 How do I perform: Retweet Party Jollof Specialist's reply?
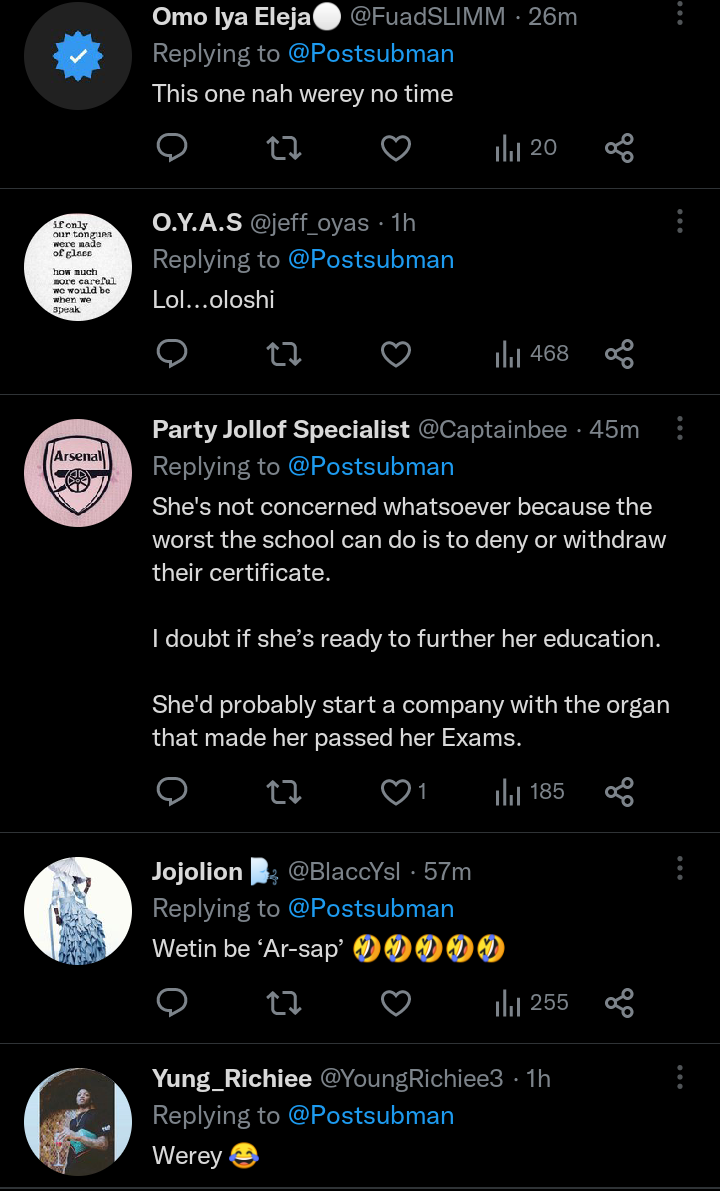click(285, 792)
